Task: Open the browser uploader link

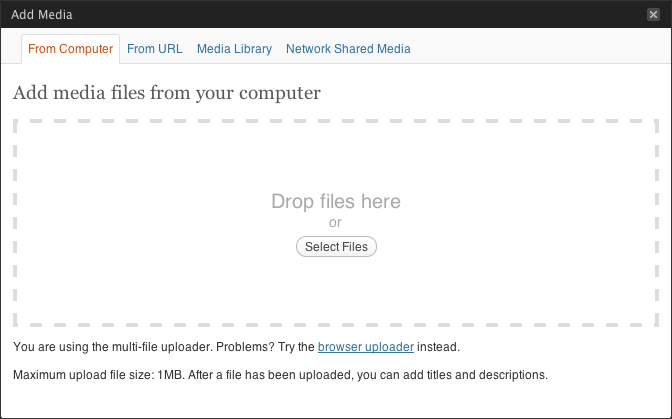Action: (x=366, y=347)
